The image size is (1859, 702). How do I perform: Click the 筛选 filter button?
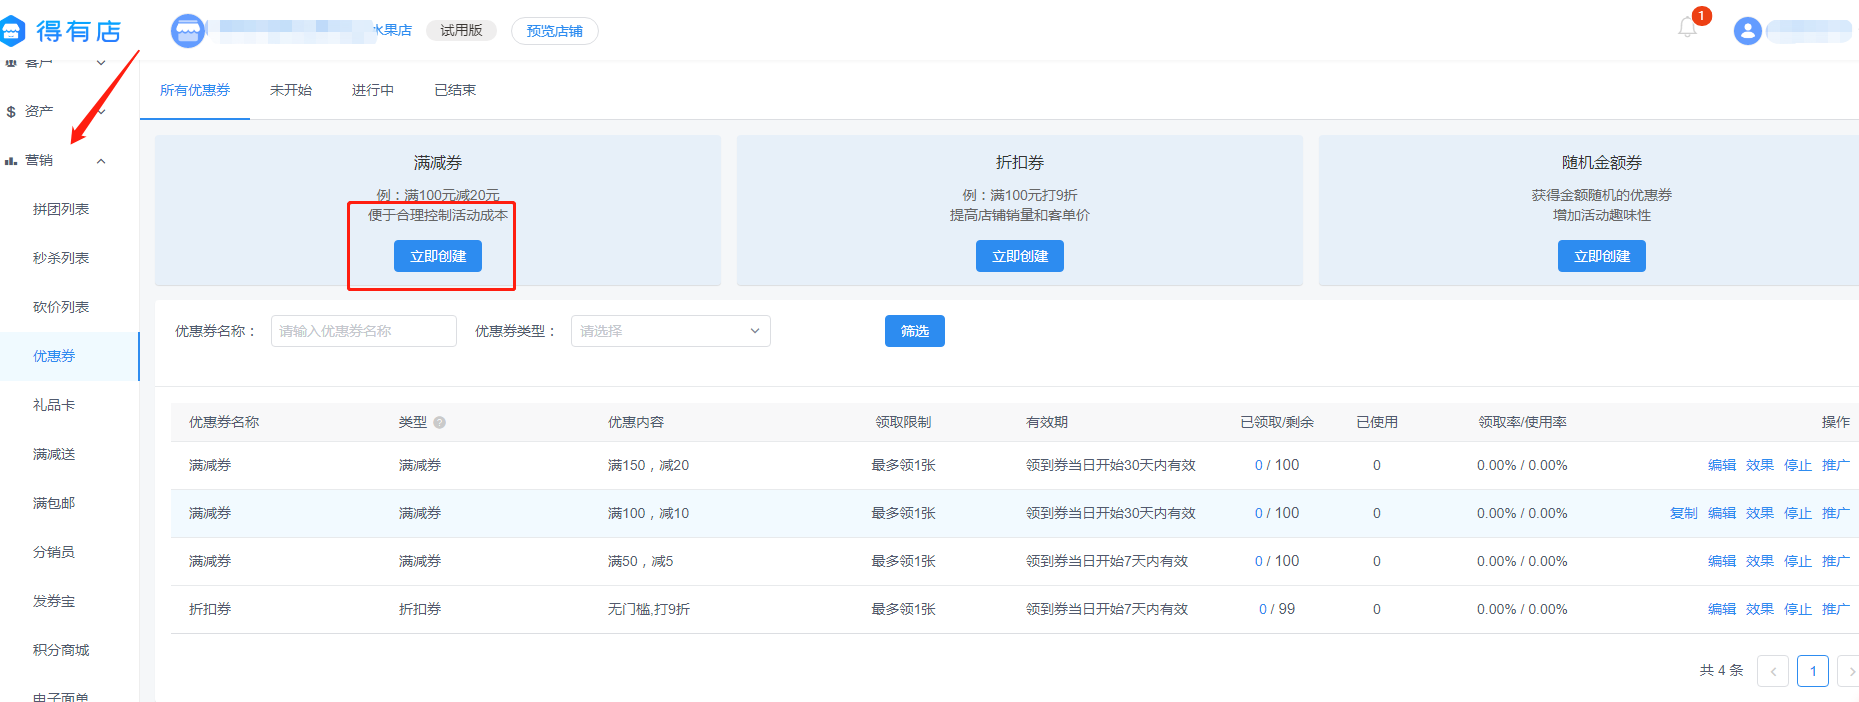coord(914,331)
